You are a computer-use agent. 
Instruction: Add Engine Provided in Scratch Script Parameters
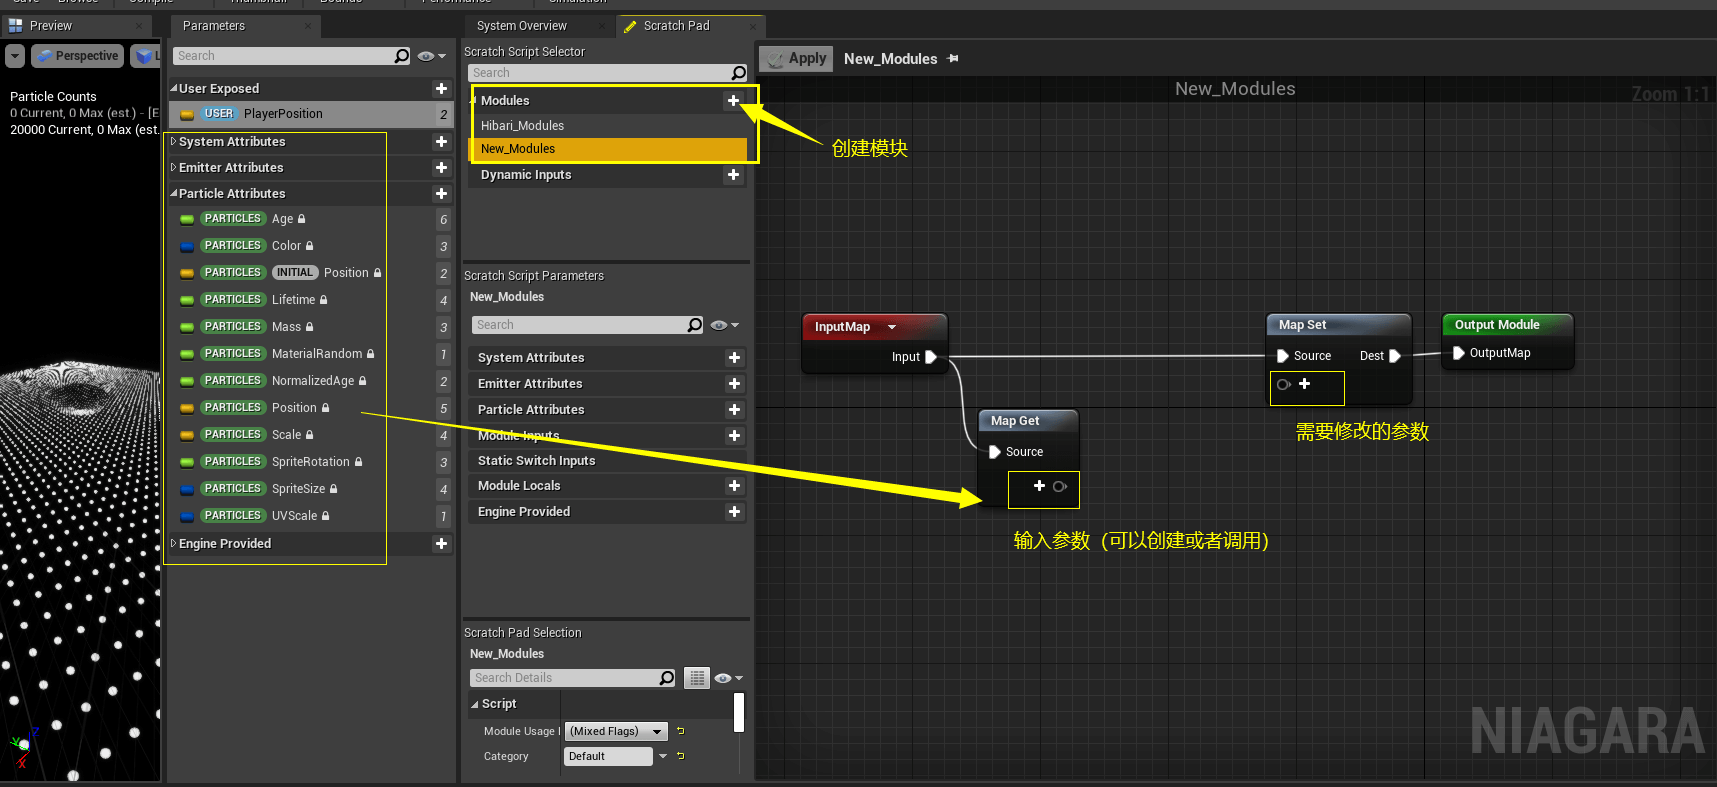coord(734,512)
